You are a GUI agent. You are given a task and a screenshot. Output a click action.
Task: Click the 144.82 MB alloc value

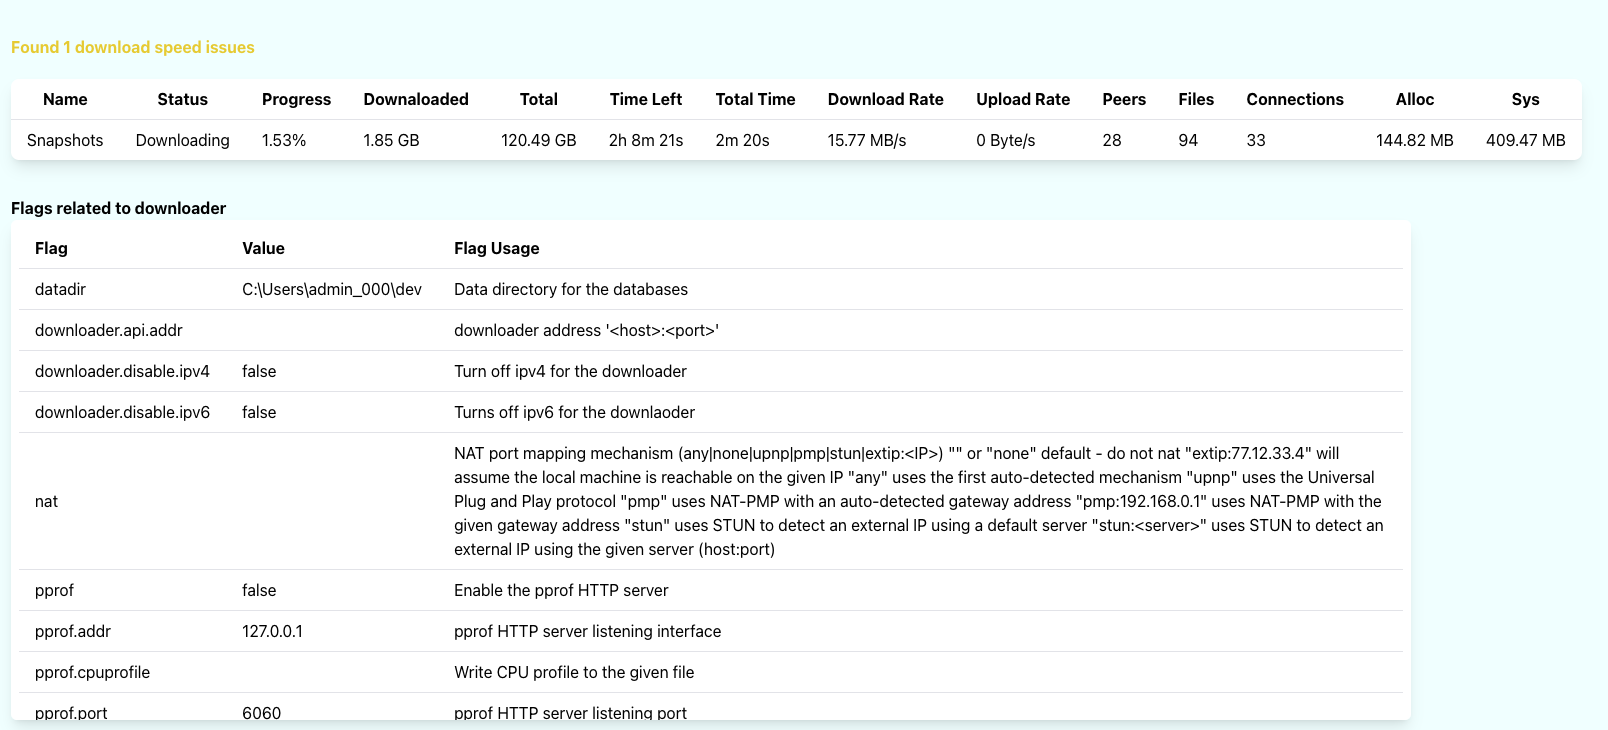pos(1415,140)
